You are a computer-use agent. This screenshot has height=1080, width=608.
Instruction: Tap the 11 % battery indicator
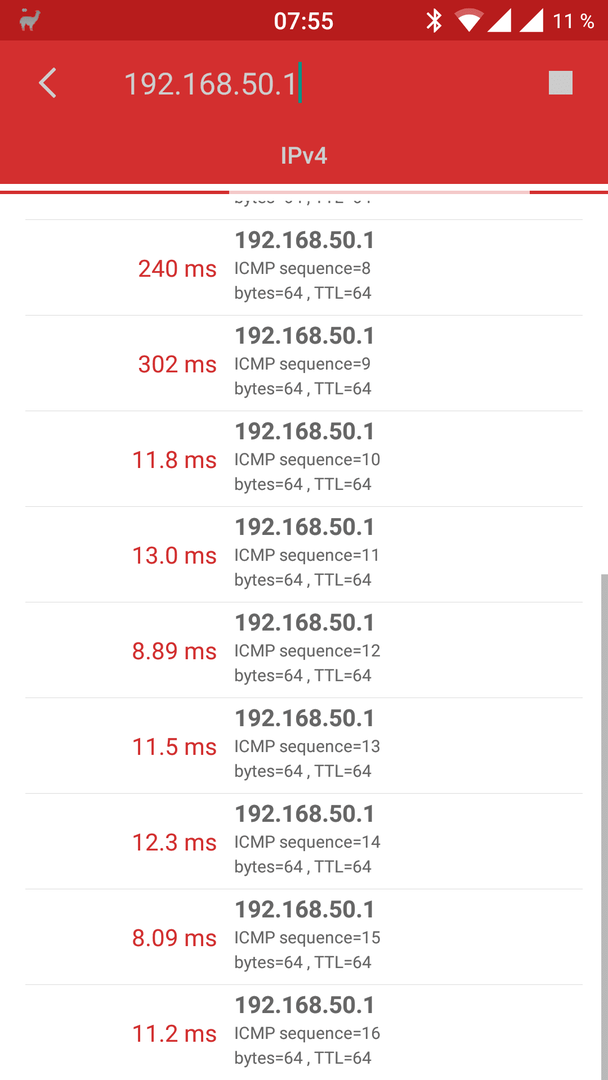[573, 21]
